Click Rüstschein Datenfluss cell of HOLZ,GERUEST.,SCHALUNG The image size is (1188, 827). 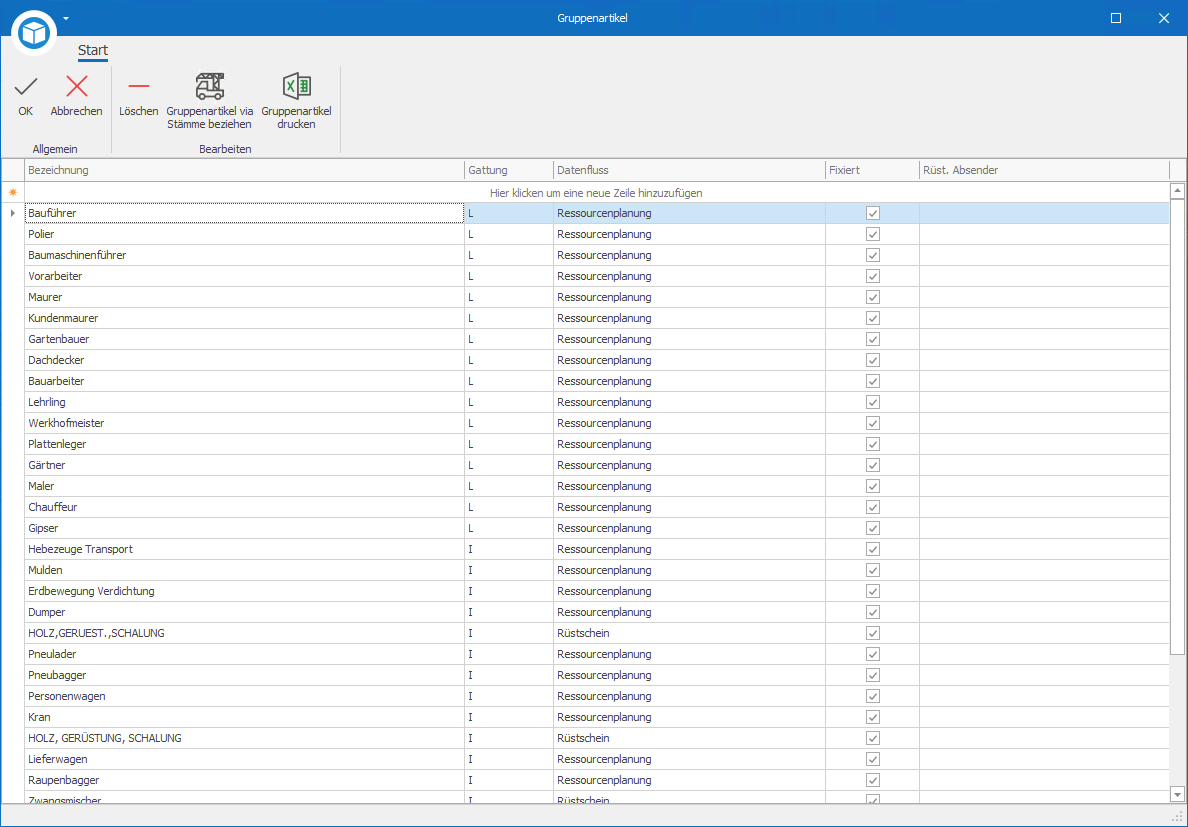pos(689,633)
